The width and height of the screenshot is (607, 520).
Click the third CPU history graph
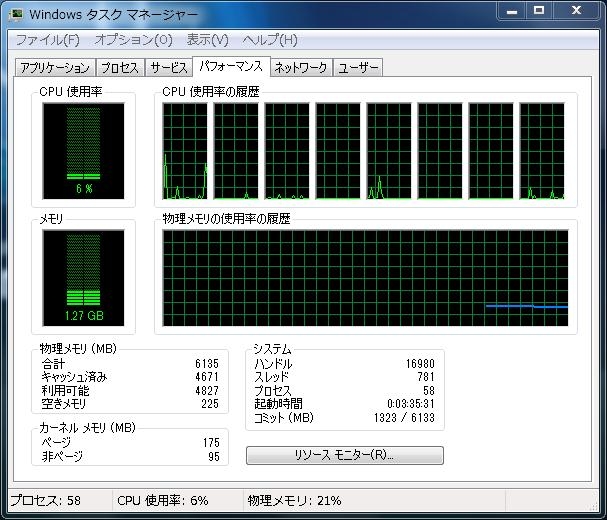tap(287, 151)
